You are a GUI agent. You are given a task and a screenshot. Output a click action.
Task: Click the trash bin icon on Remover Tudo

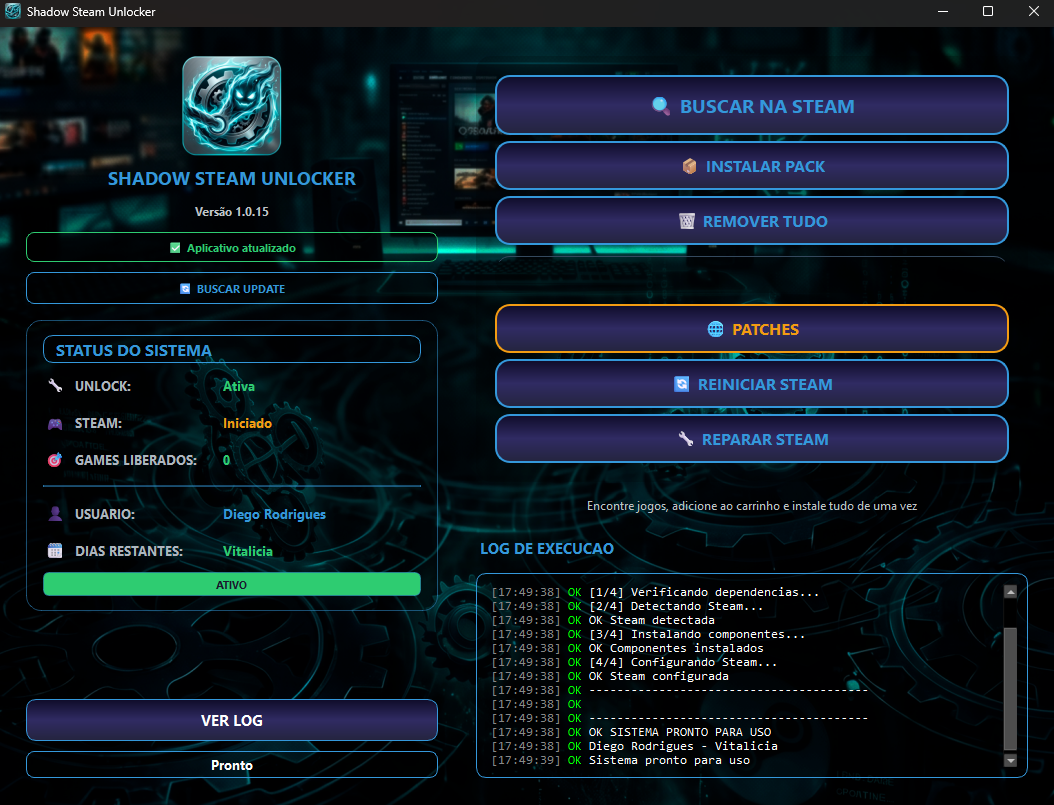click(x=686, y=221)
